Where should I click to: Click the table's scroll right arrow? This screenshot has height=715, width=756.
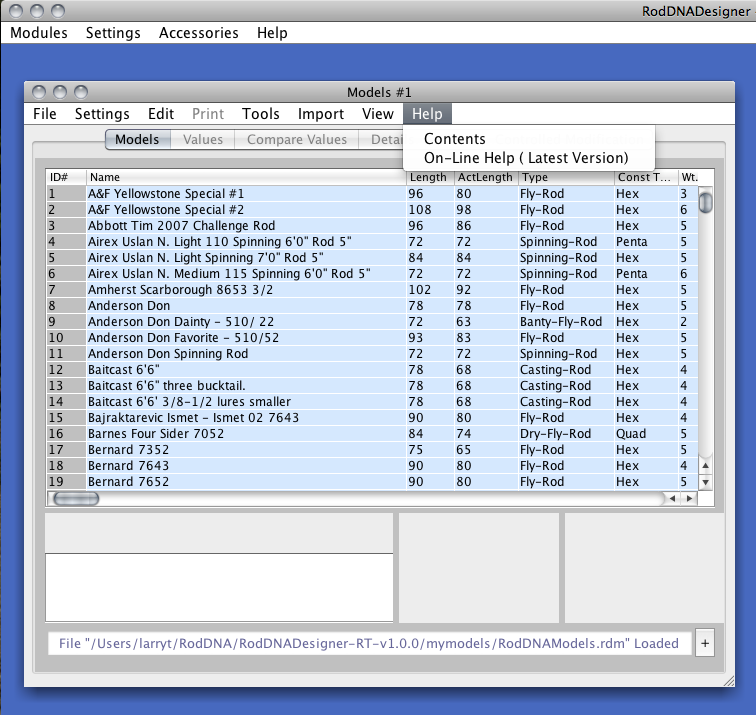[x=689, y=499]
